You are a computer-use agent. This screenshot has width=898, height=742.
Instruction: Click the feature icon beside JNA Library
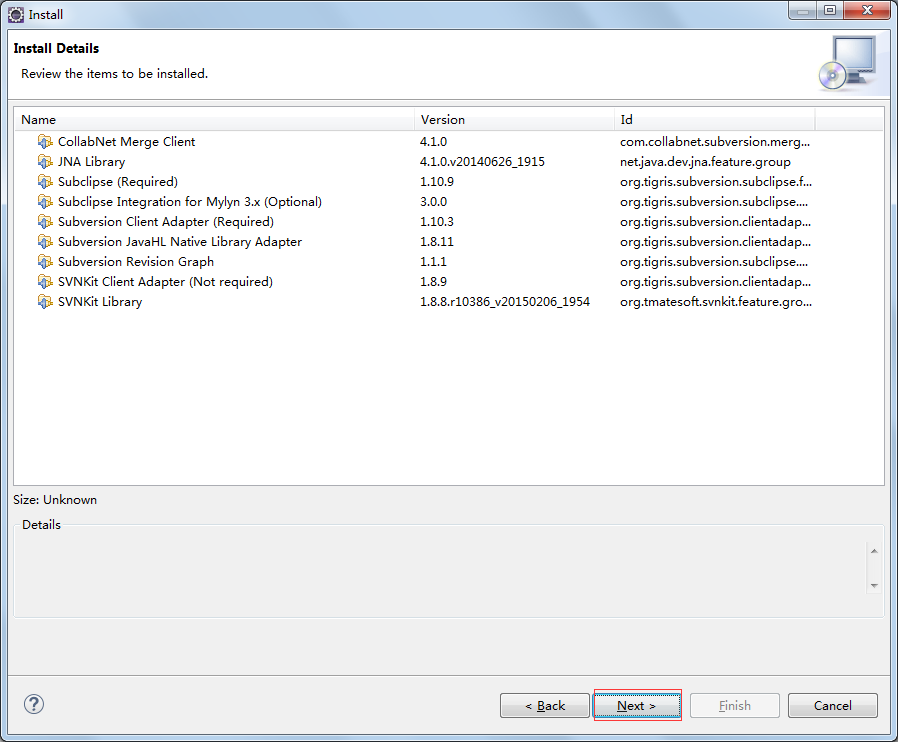[45, 161]
